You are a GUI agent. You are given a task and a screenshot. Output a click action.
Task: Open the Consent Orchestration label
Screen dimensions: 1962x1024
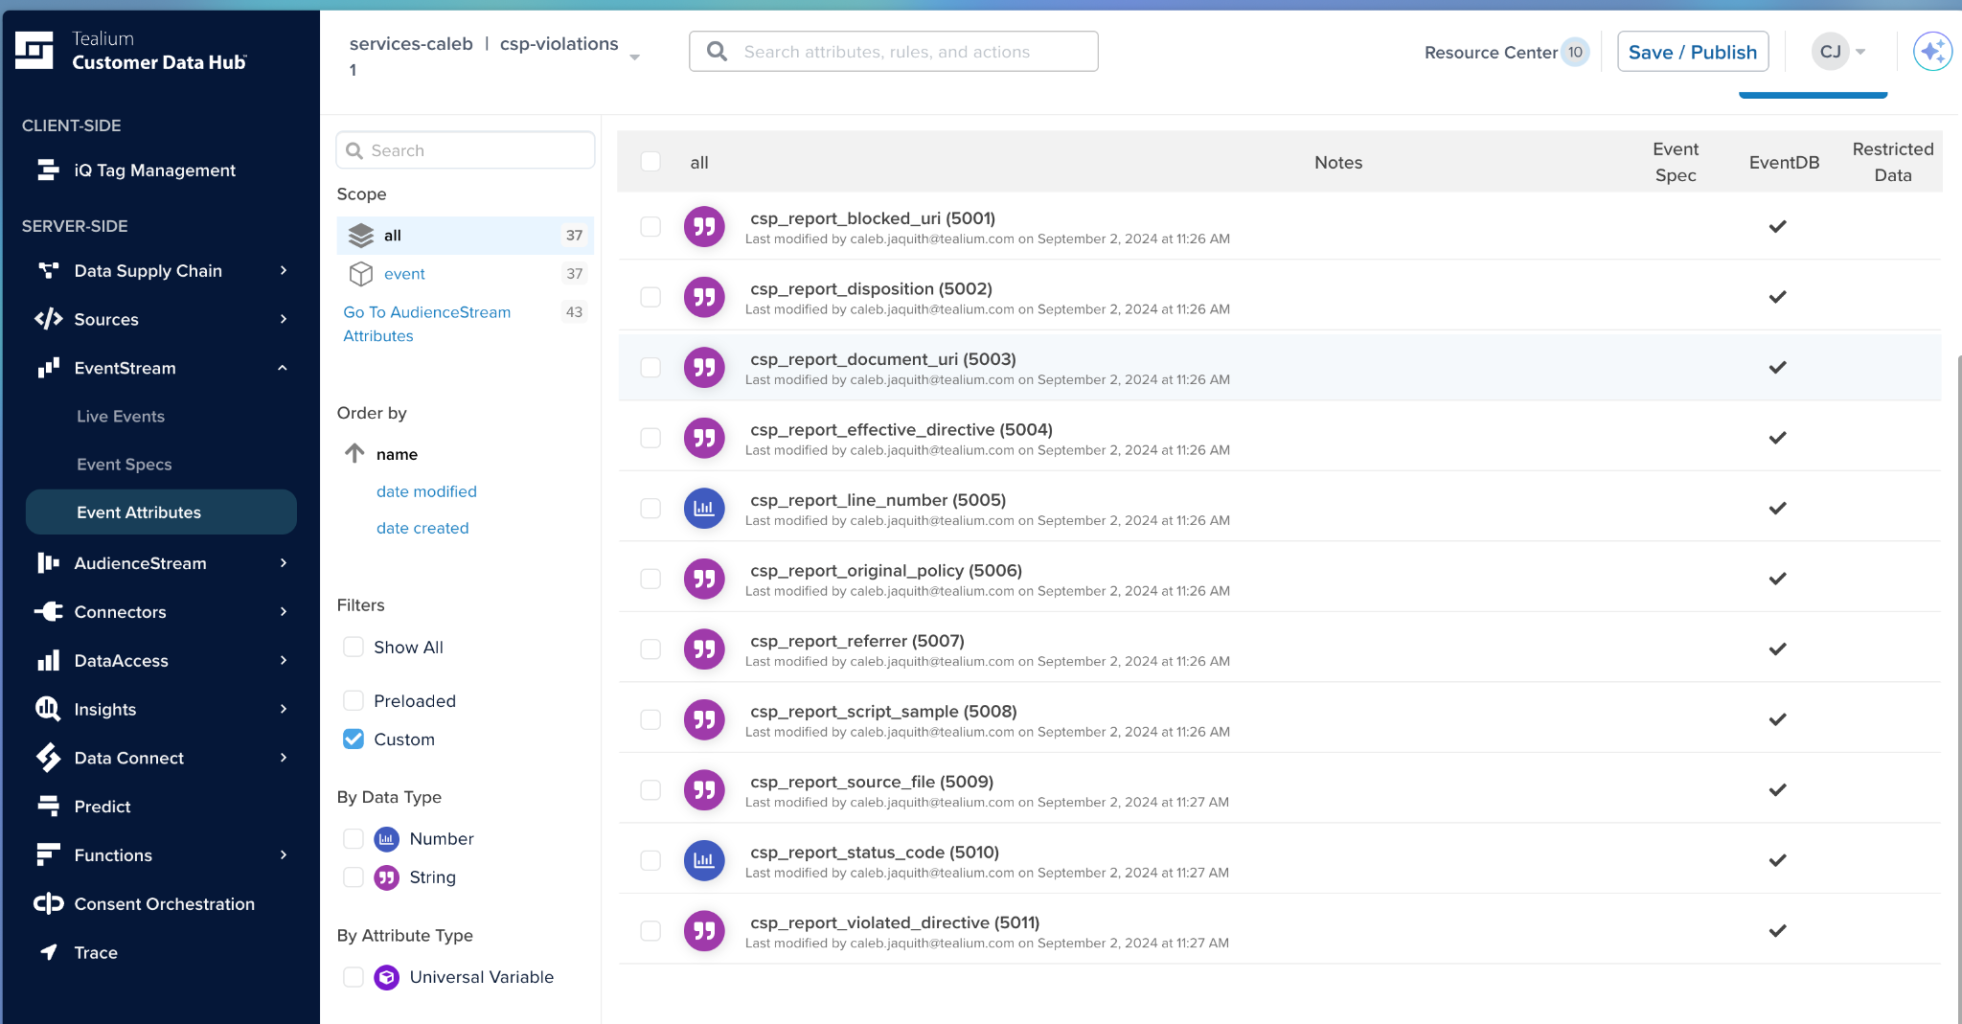pos(164,904)
